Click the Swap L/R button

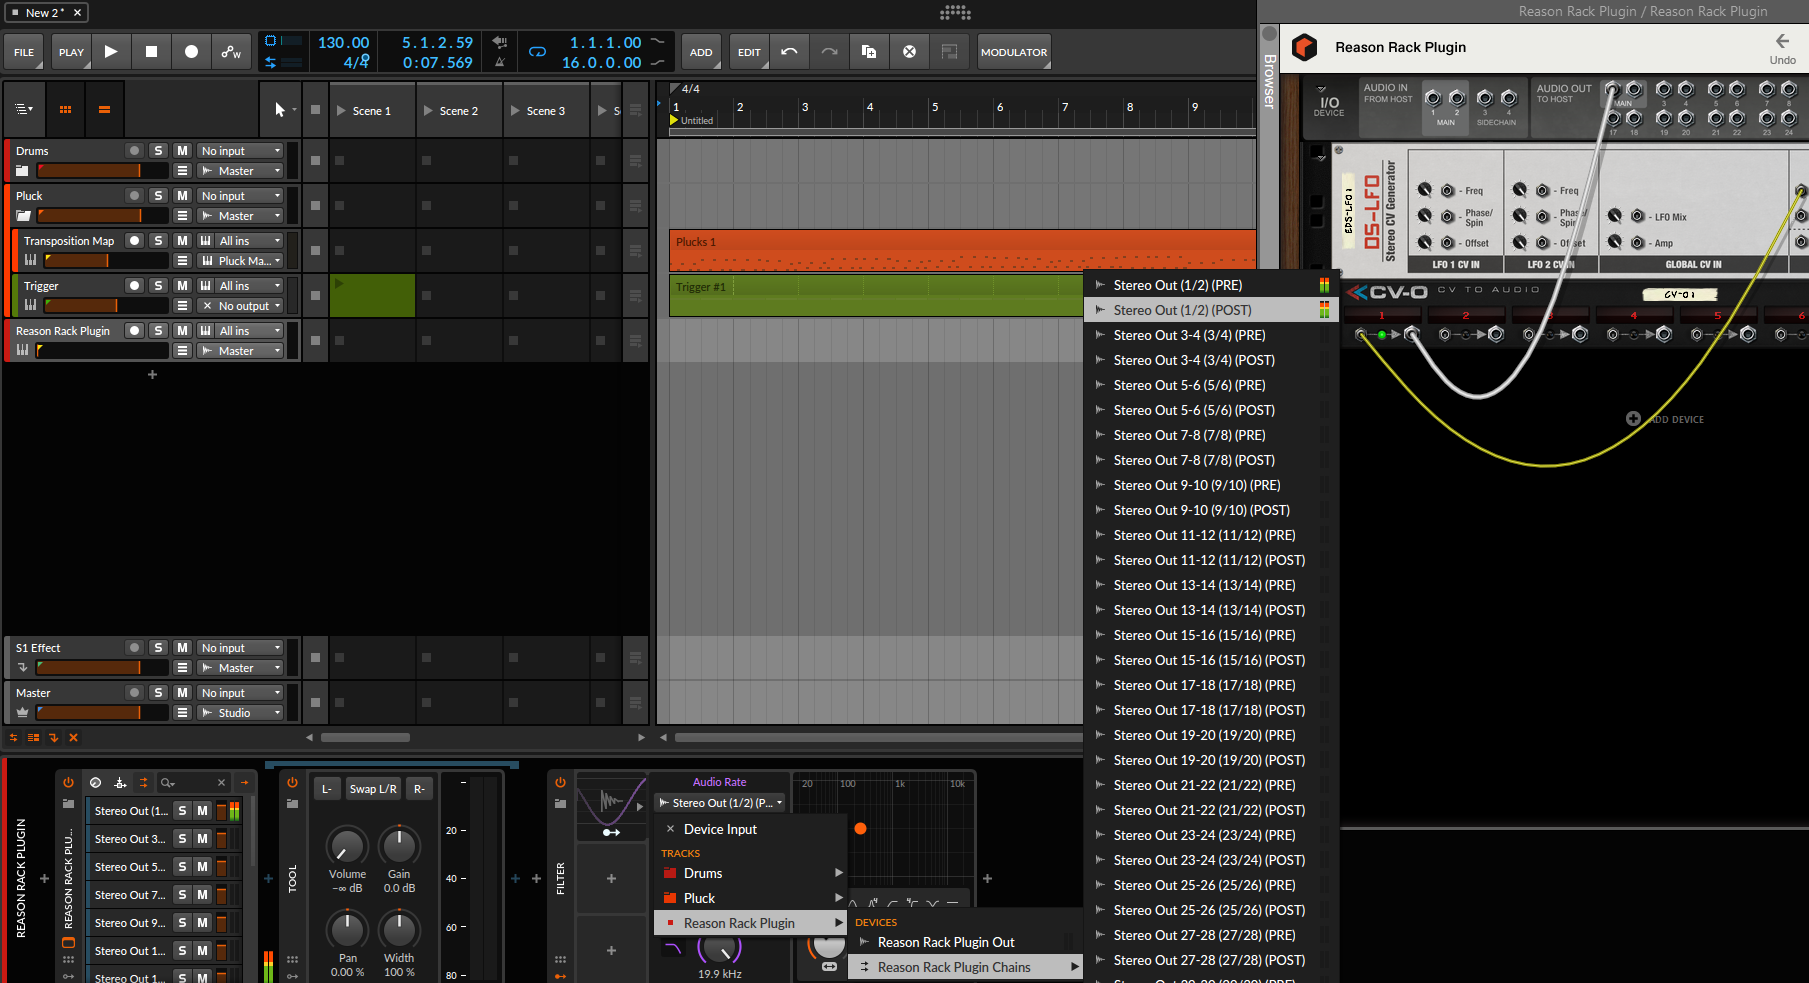[x=373, y=789]
